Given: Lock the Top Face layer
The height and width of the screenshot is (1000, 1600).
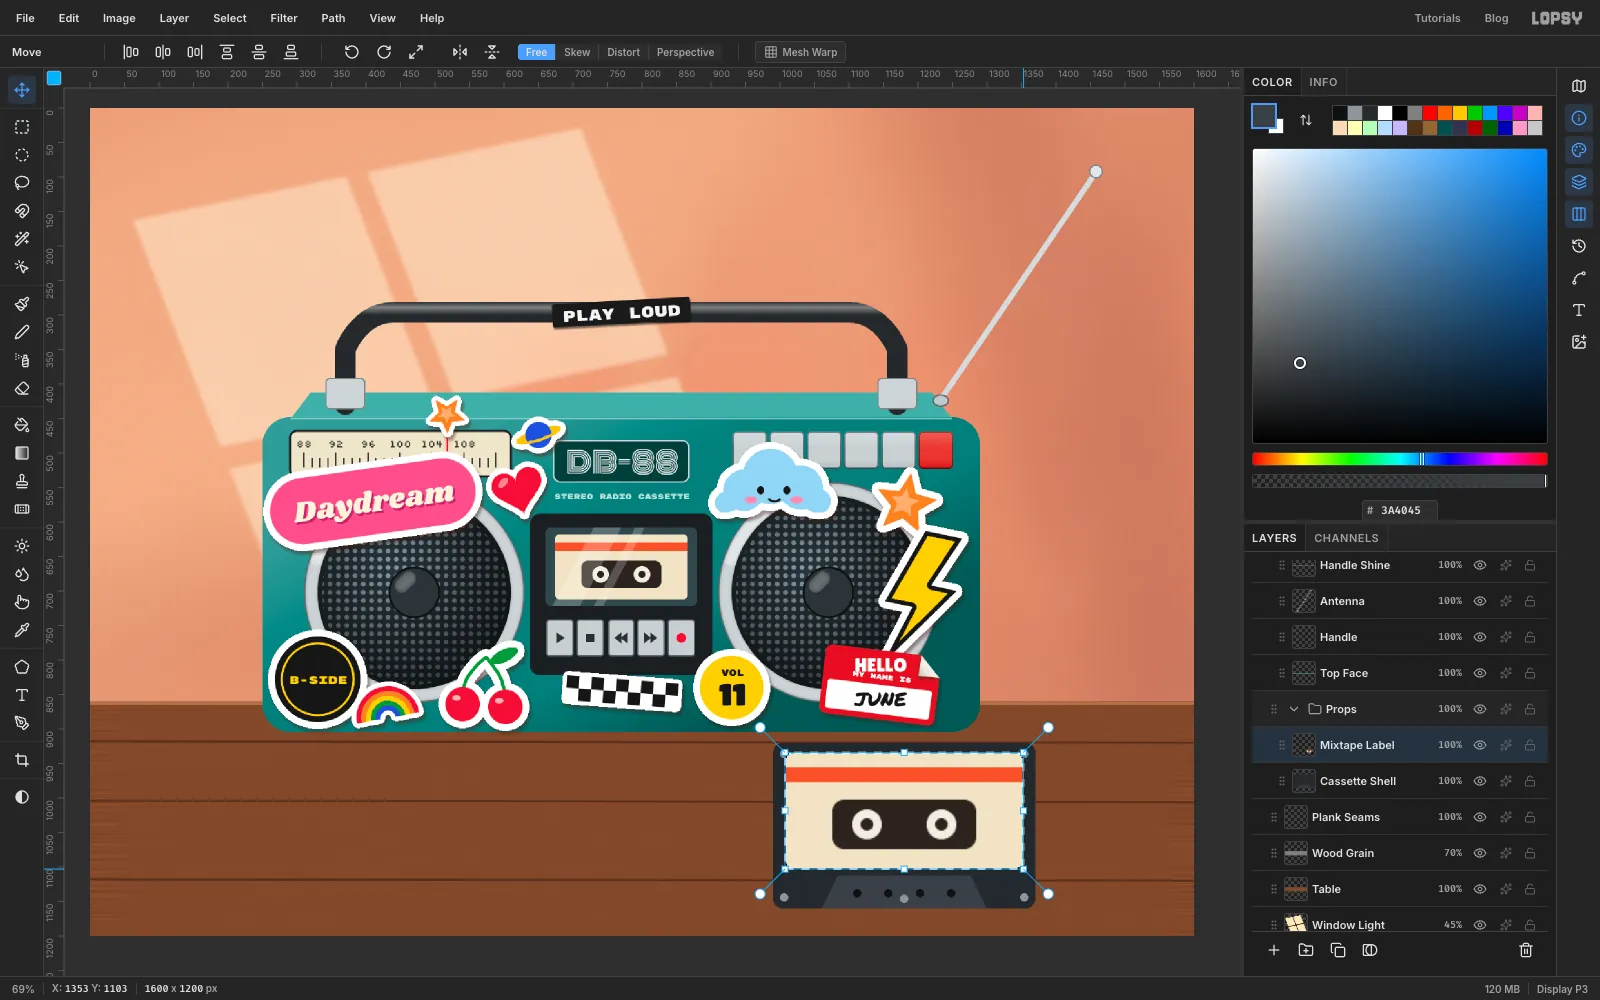Looking at the screenshot, I should (x=1530, y=673).
